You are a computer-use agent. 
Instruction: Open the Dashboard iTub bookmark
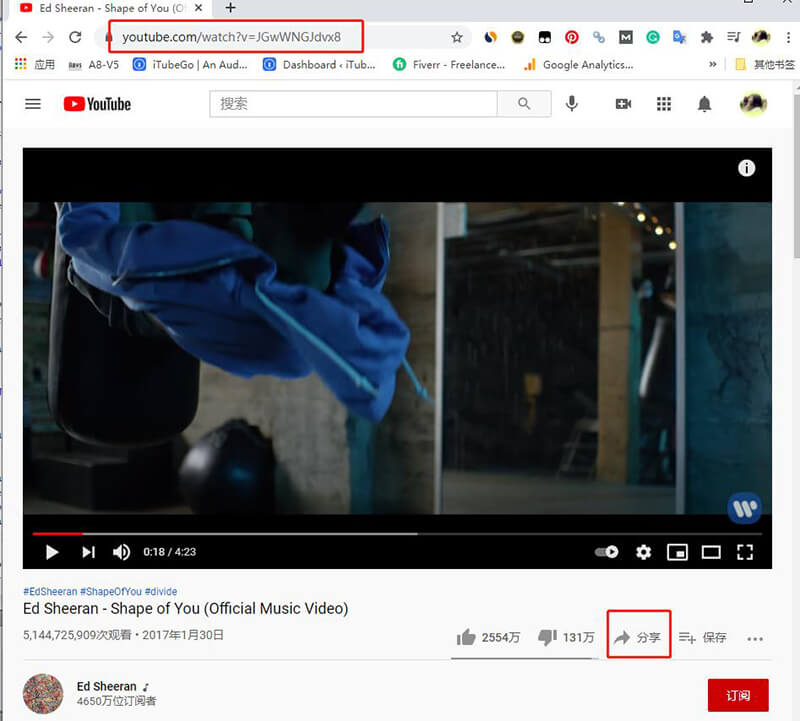click(319, 65)
